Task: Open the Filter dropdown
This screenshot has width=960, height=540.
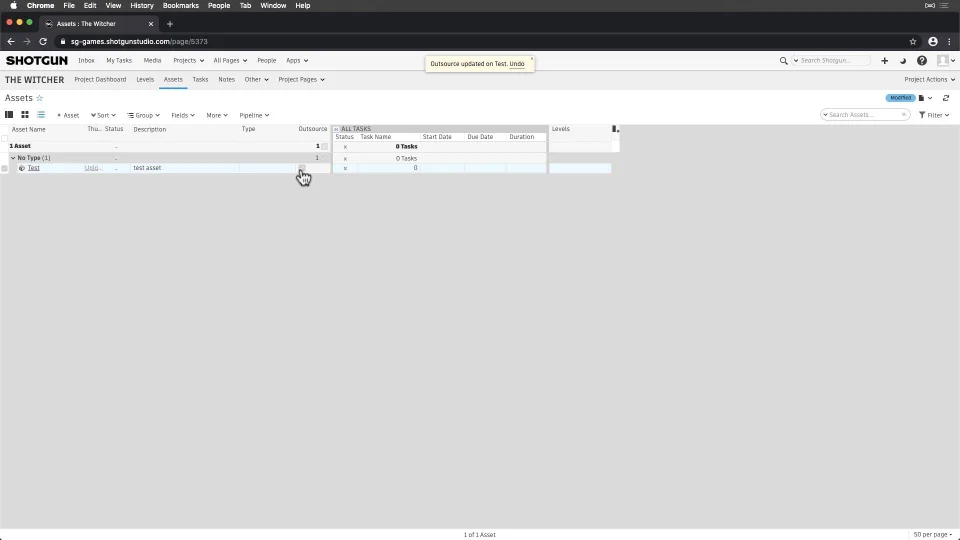Action: pos(934,115)
